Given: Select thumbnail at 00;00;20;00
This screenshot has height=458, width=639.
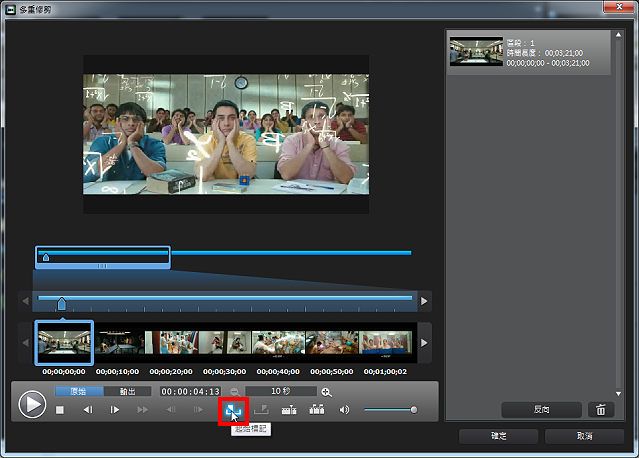Looking at the screenshot, I should point(172,342).
